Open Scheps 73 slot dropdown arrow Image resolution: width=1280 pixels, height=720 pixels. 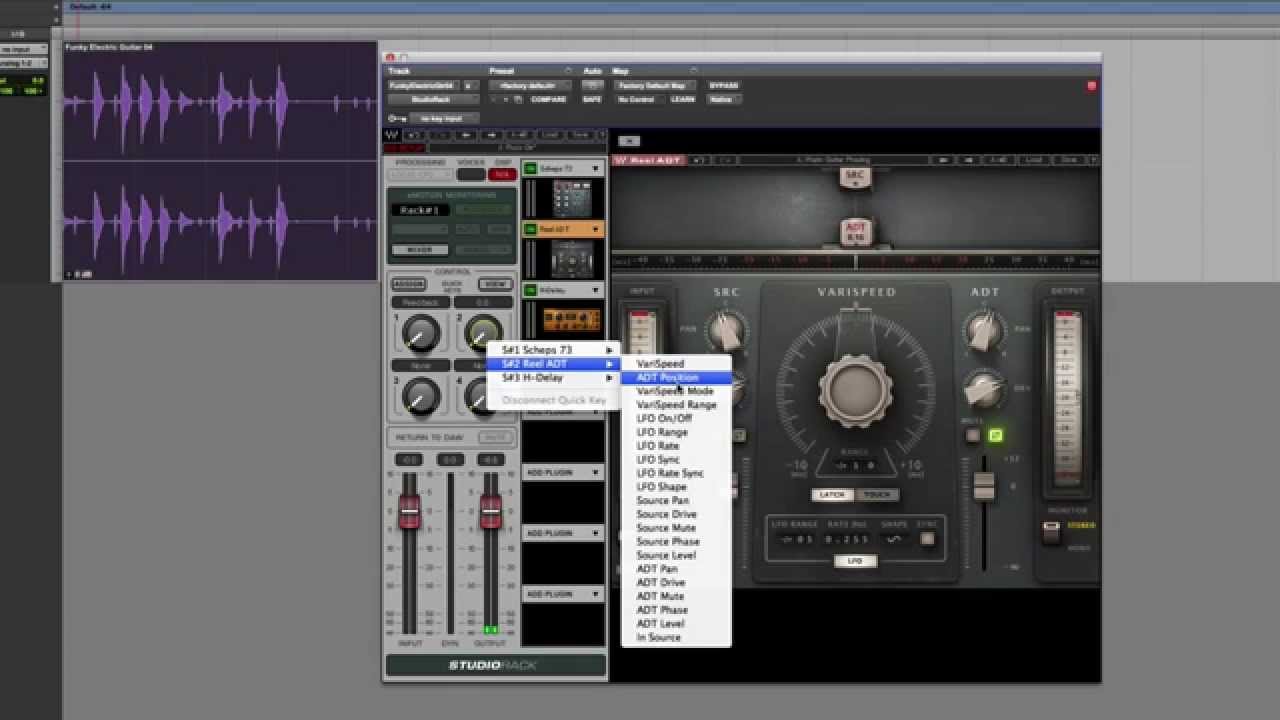point(596,168)
